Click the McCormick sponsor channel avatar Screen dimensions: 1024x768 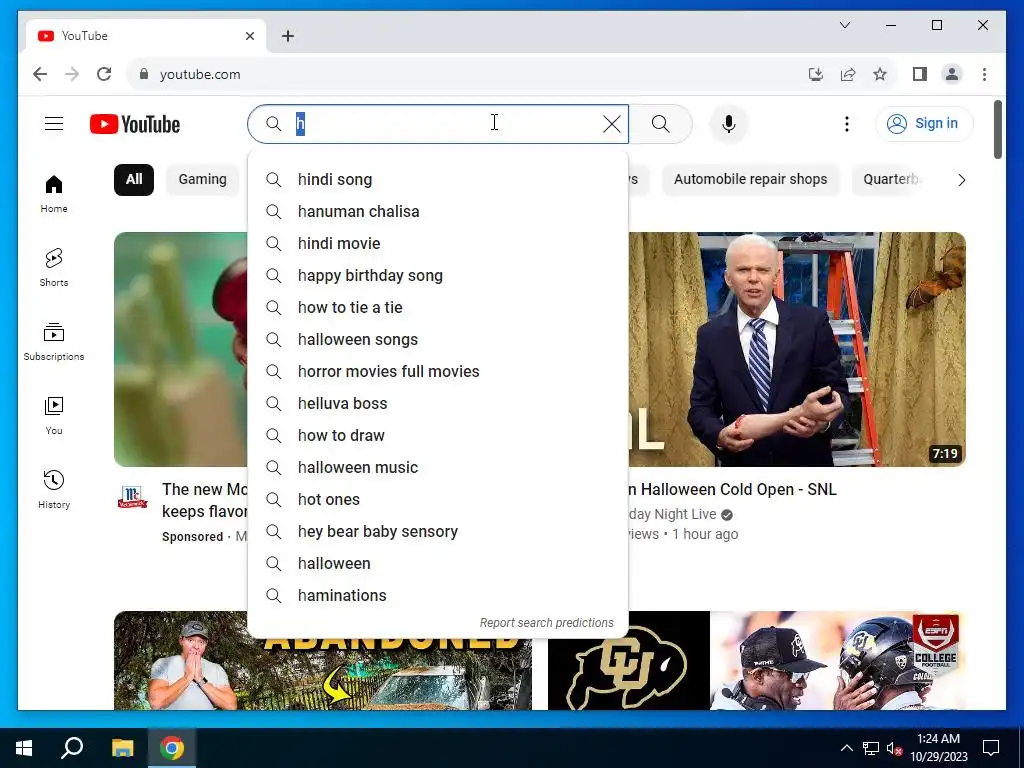click(133, 497)
